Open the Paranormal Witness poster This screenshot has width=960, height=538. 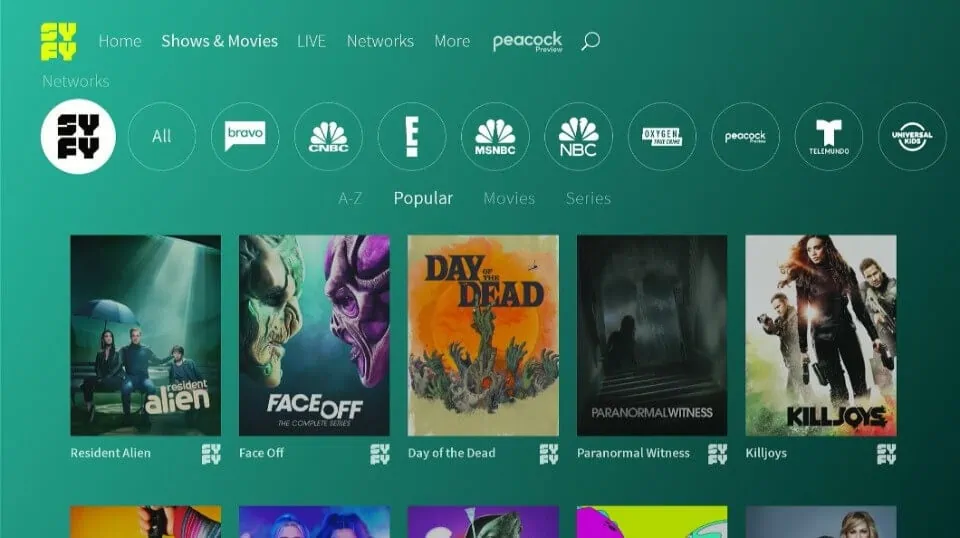[x=652, y=335]
